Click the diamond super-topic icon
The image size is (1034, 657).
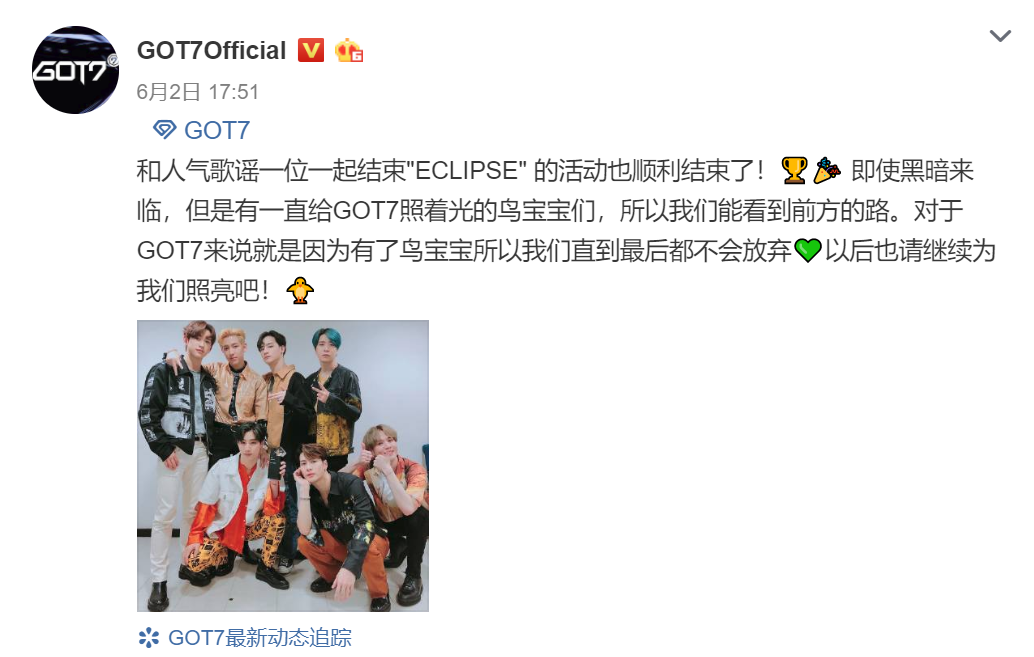pyautogui.click(x=164, y=129)
